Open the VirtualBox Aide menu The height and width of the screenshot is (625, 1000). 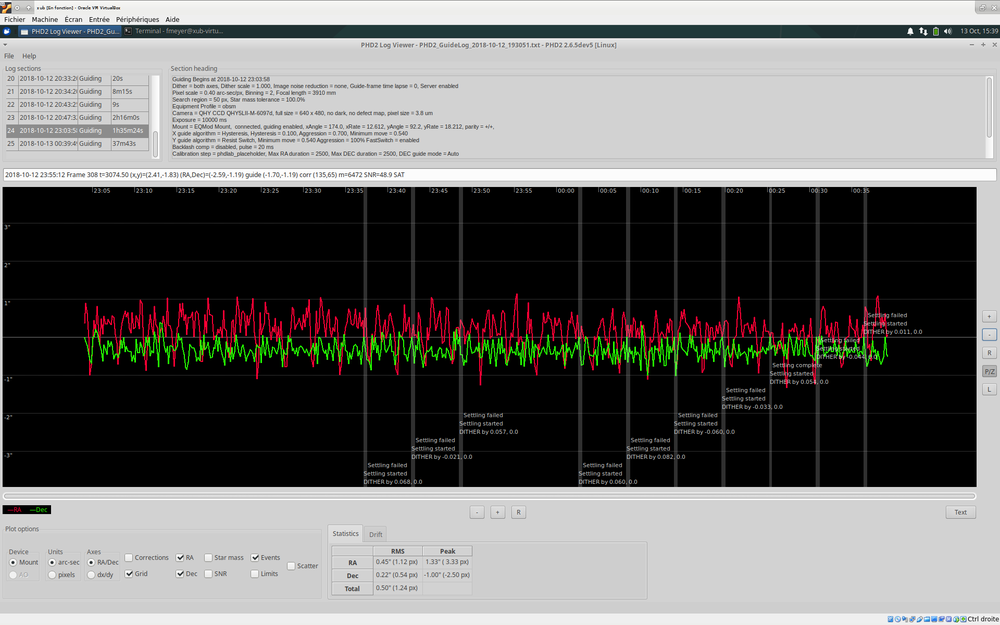pyautogui.click(x=172, y=19)
